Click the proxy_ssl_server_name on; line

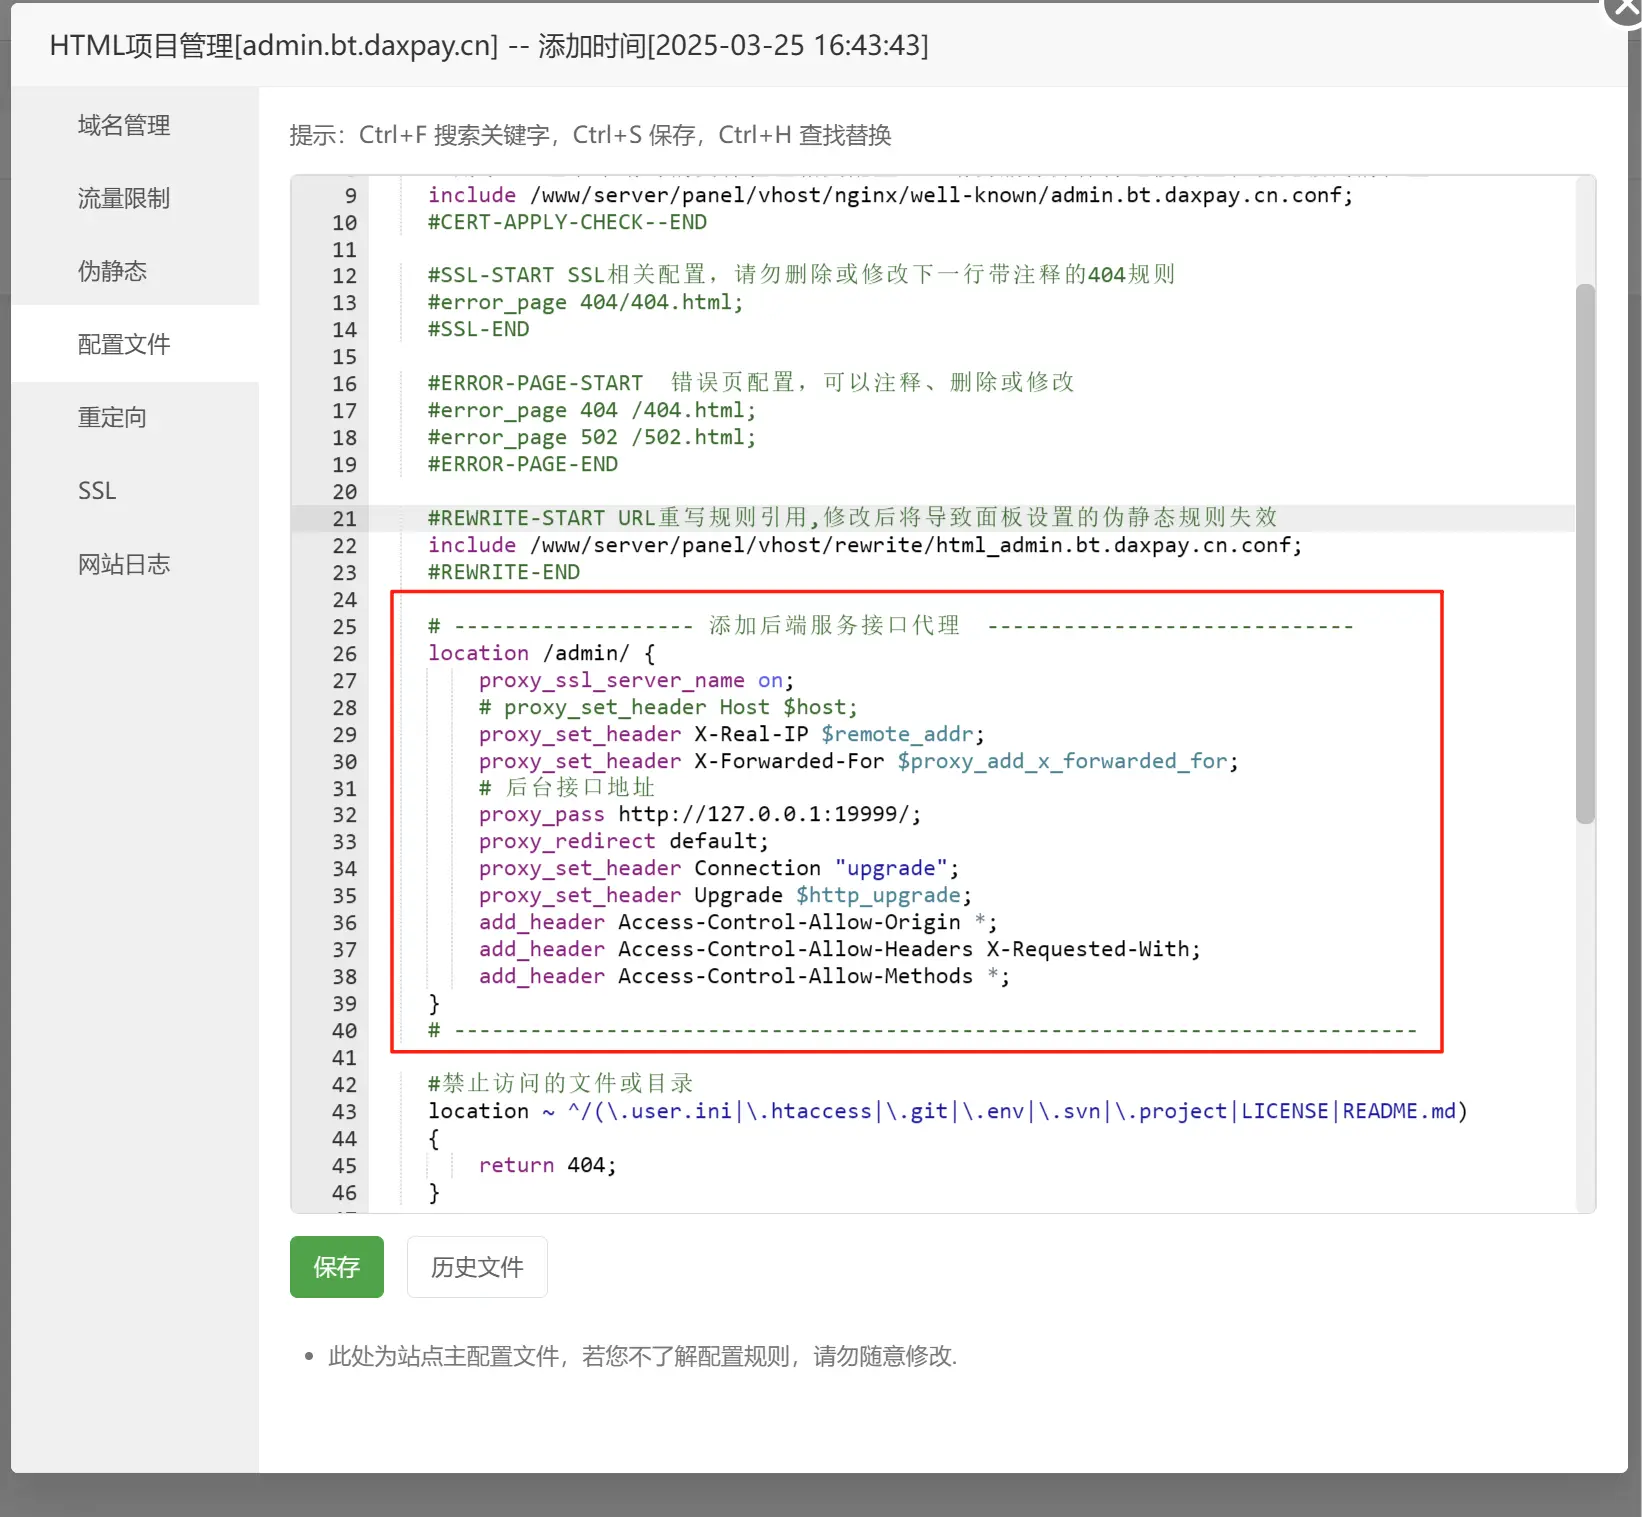[x=636, y=680]
